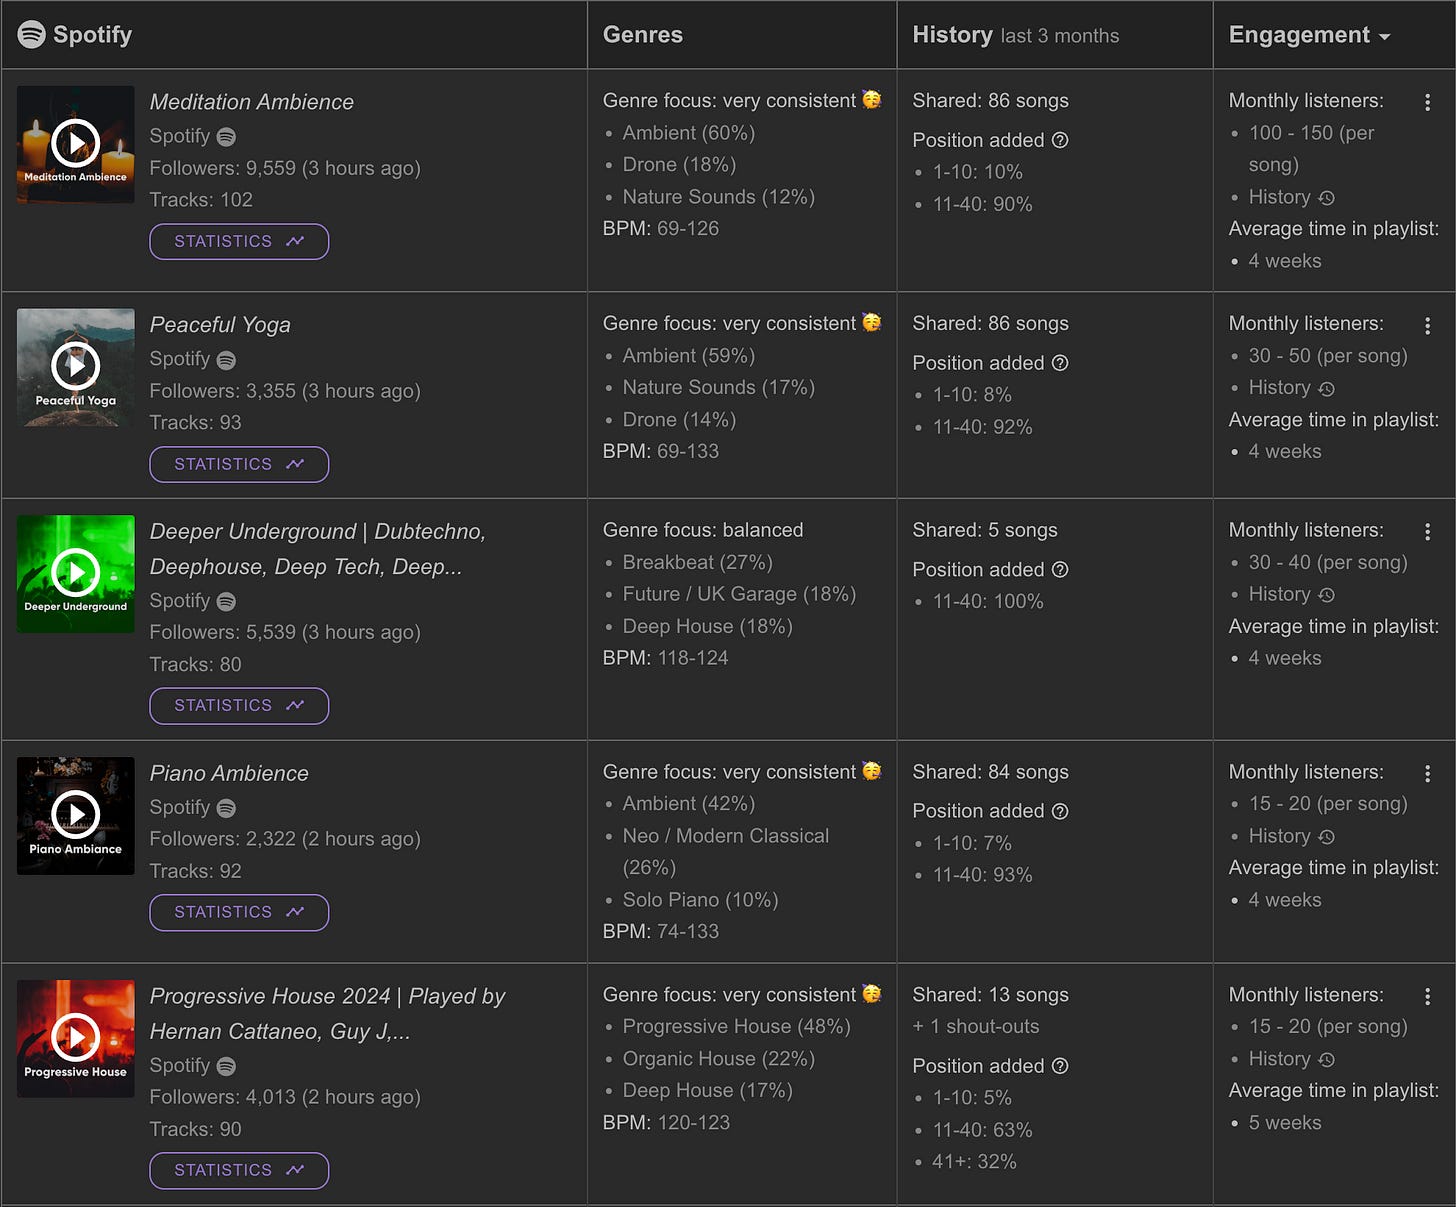Screen dimensions: 1456x1207
Task: Select 'Followers: 9,559 (3 hours ago)' text
Action: (x=285, y=168)
